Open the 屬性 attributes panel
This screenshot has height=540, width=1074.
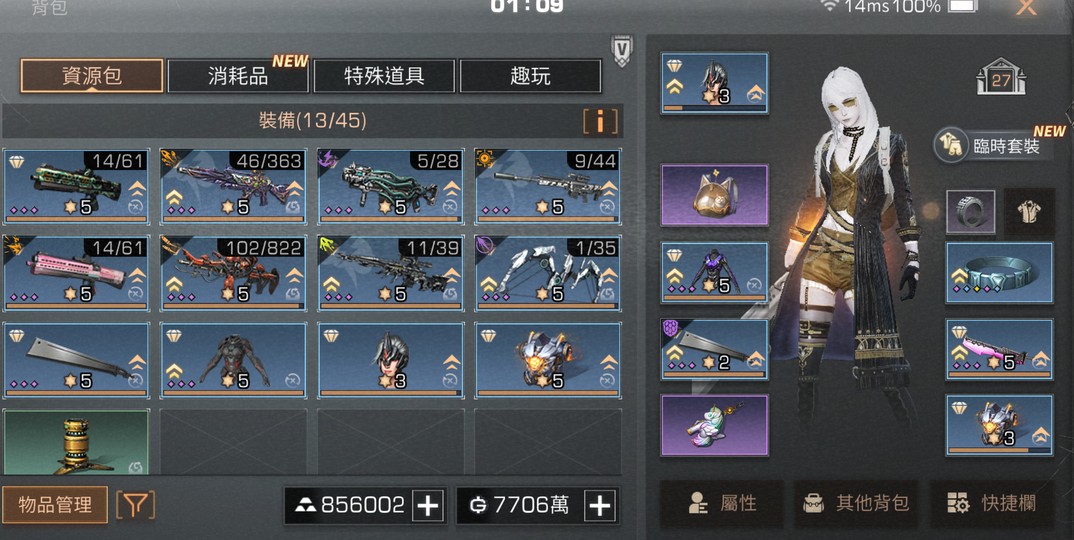(721, 504)
